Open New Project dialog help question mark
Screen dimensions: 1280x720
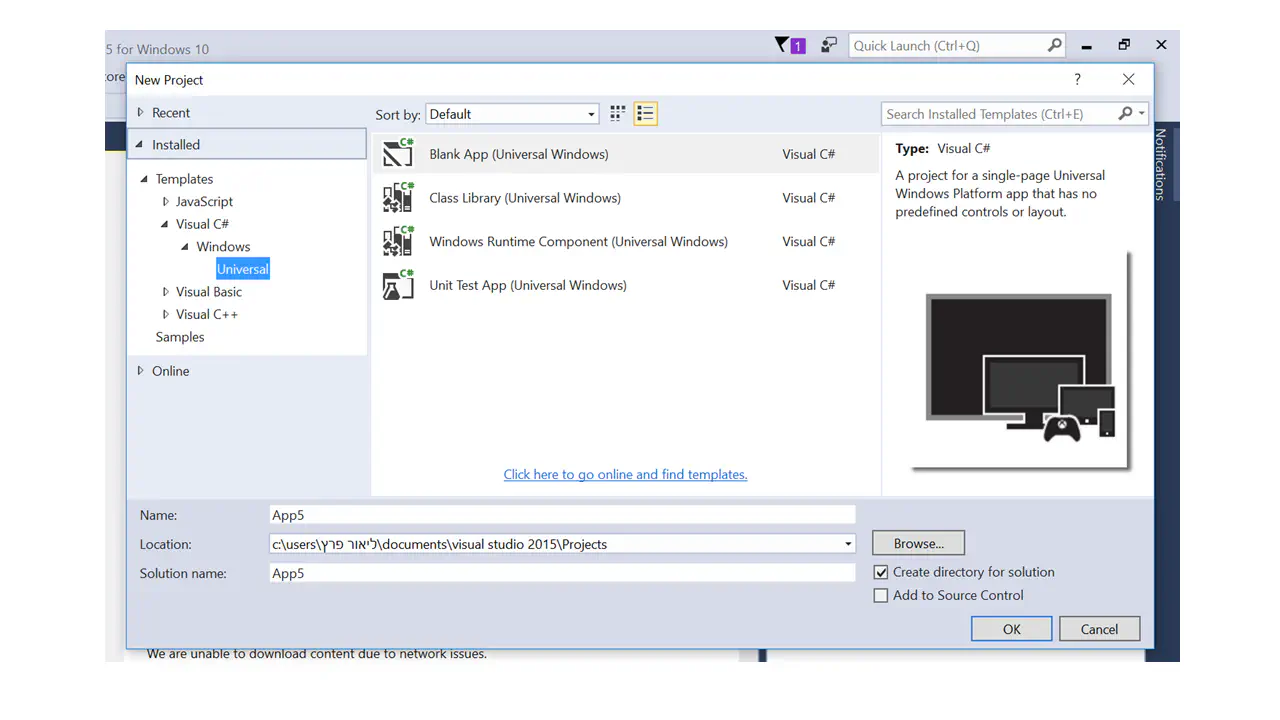point(1077,80)
